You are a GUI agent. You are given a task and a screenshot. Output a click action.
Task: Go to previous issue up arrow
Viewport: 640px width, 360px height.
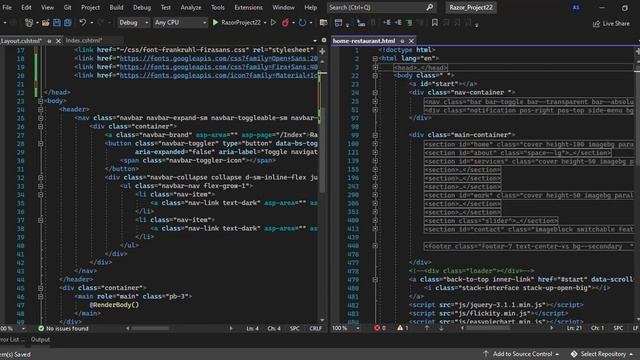(427, 328)
